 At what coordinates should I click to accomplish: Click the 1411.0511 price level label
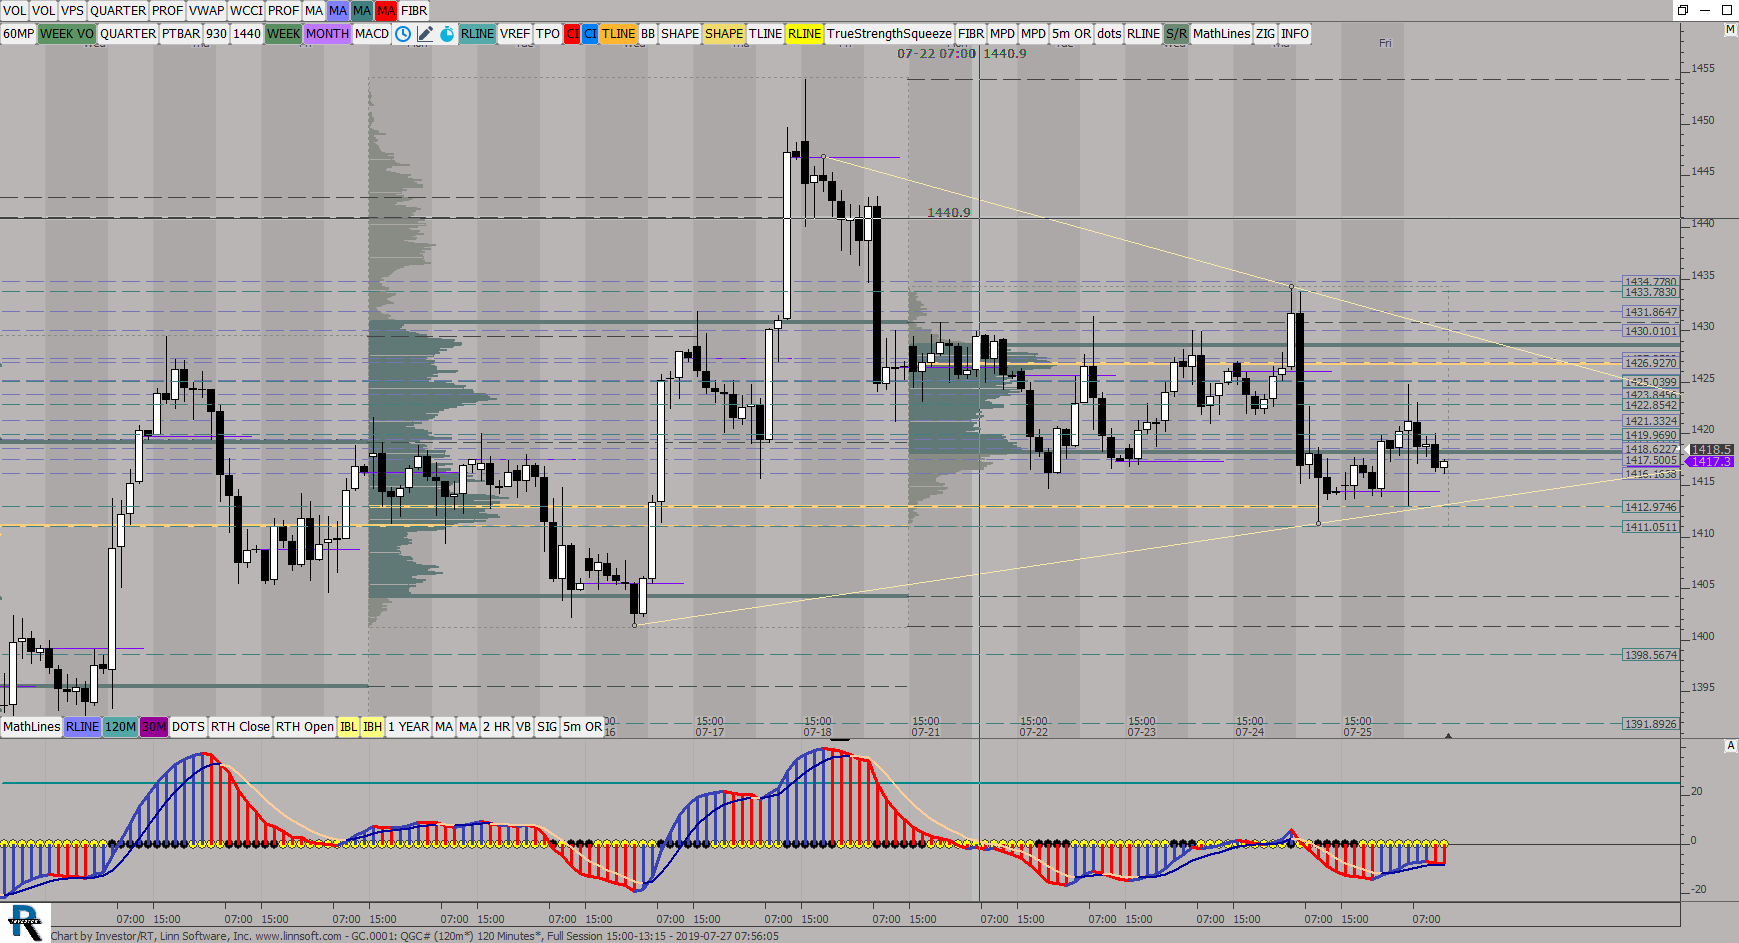point(1650,527)
